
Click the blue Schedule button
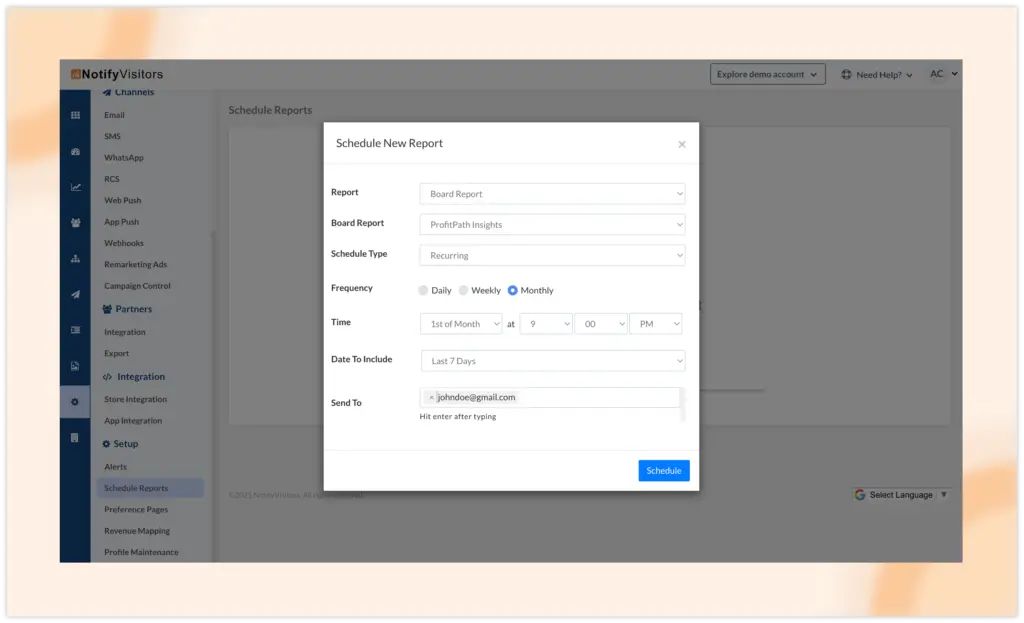point(663,471)
